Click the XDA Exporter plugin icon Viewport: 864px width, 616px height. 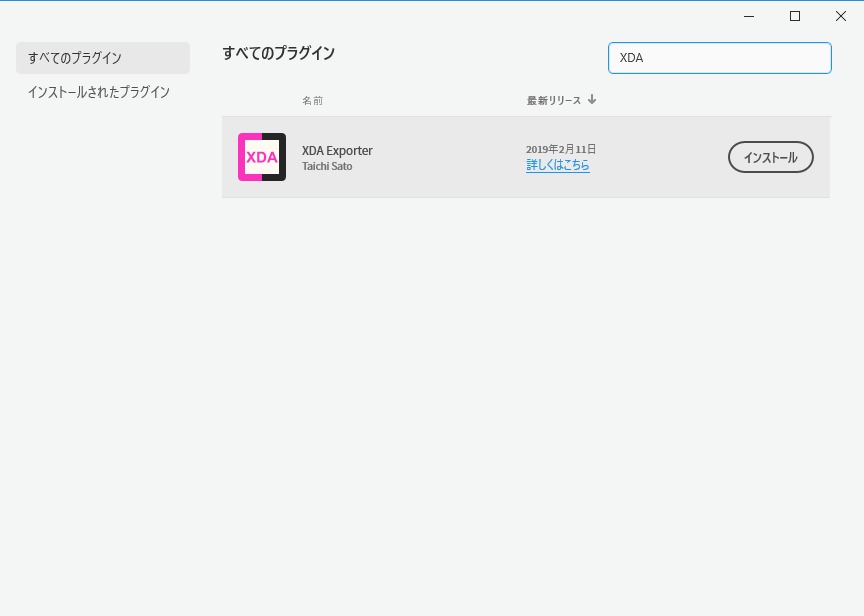click(x=262, y=157)
